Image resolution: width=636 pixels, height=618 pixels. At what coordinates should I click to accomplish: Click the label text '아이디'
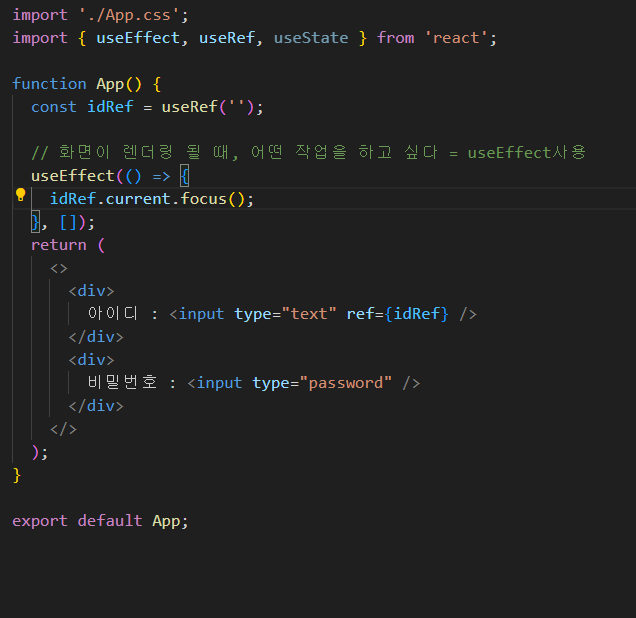pyautogui.click(x=113, y=313)
